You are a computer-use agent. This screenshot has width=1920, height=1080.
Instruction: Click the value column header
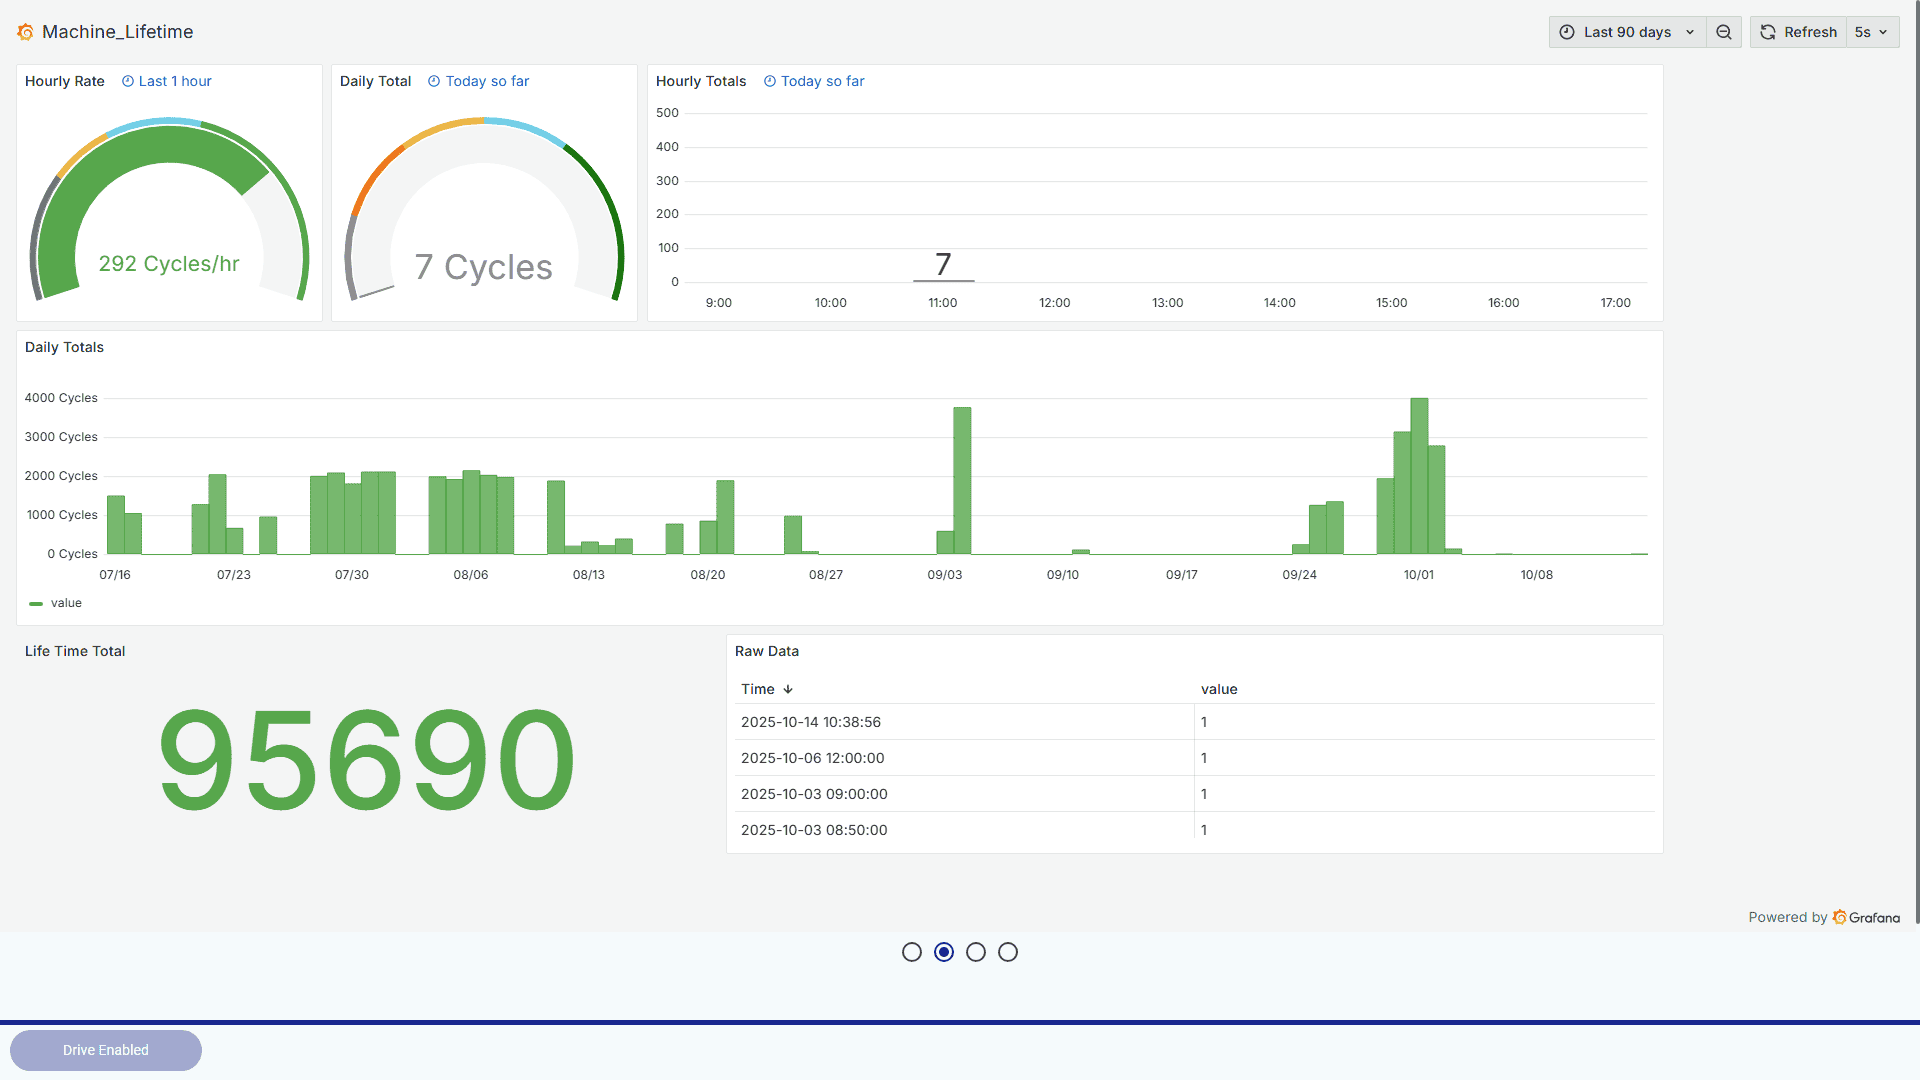[x=1219, y=689]
